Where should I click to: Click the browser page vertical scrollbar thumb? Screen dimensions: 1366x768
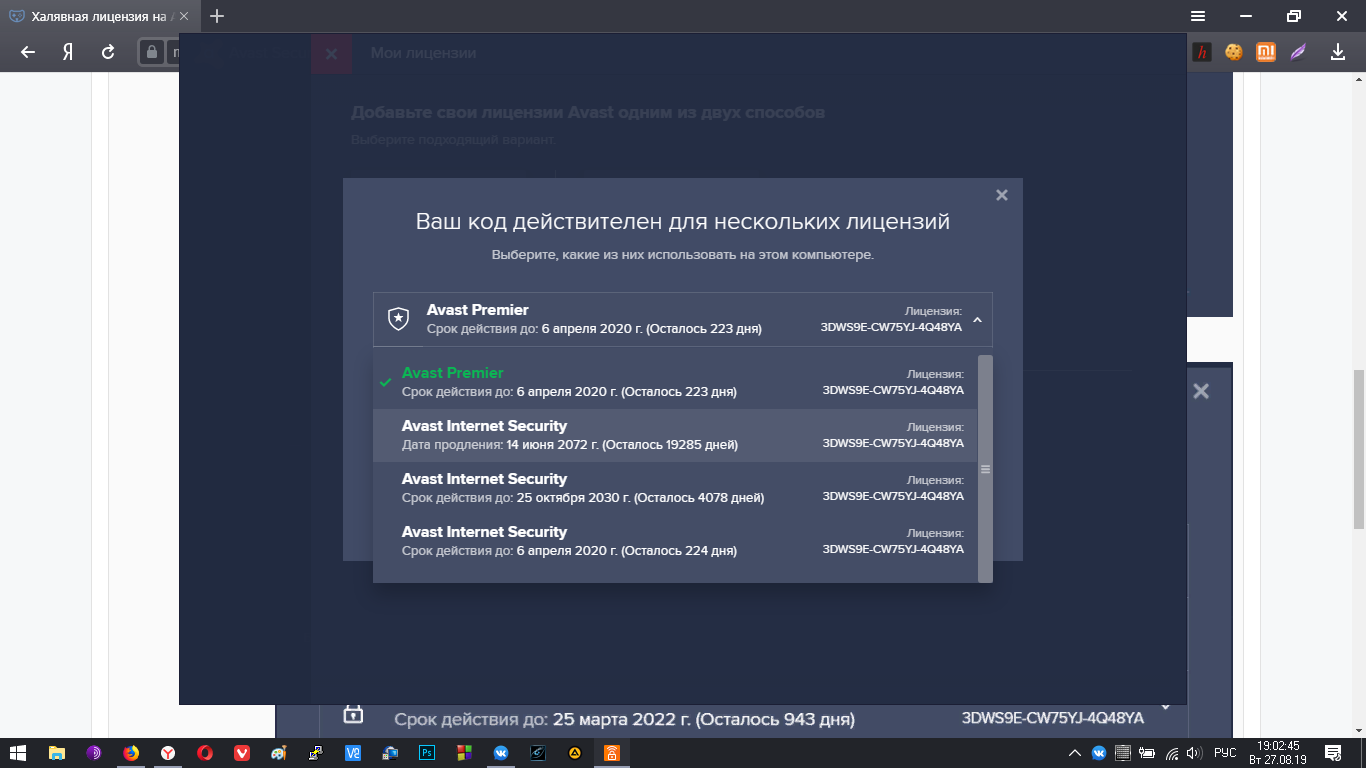pos(1358,449)
